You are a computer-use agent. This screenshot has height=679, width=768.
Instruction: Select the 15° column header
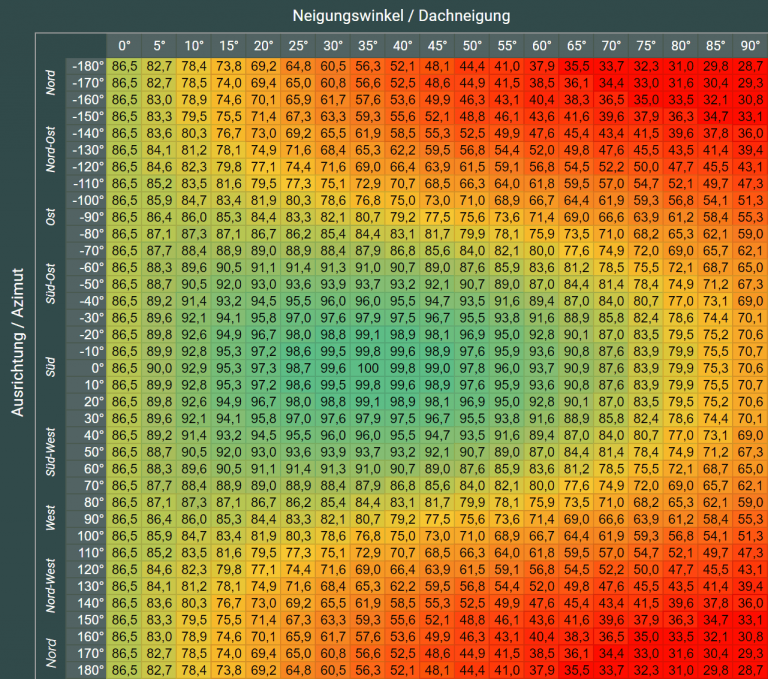[229, 46]
